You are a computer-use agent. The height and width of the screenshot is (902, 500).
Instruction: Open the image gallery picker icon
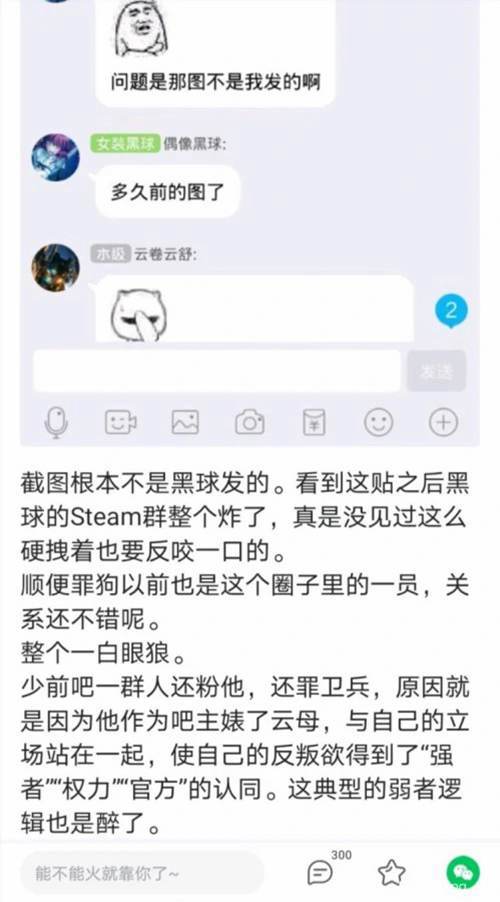pyautogui.click(x=185, y=423)
